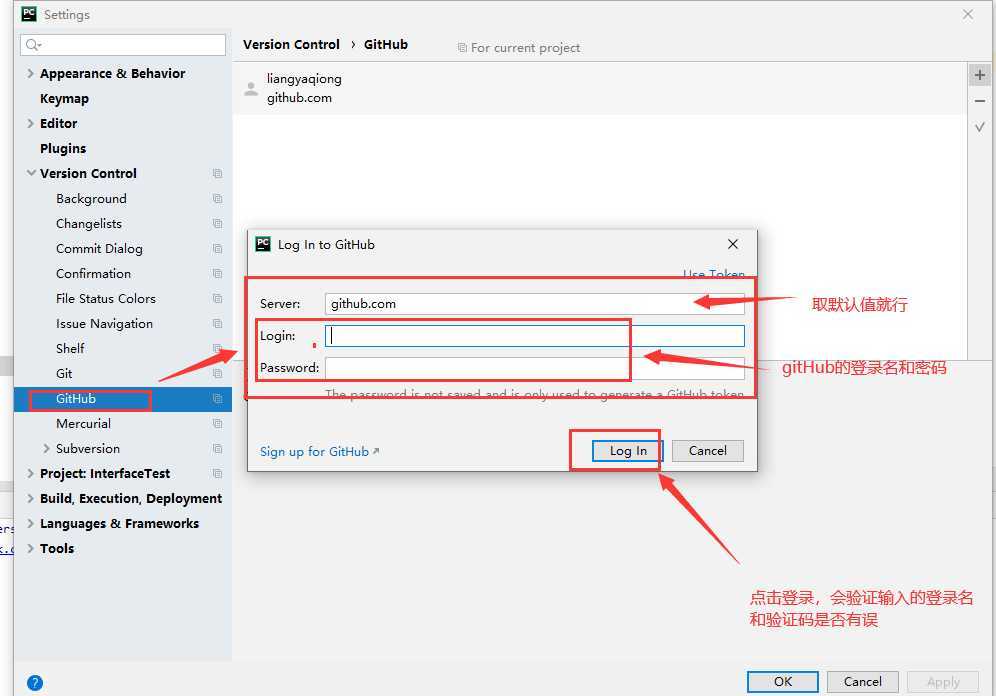Click the remove account minus icon
The width and height of the screenshot is (996, 696).
[x=979, y=101]
